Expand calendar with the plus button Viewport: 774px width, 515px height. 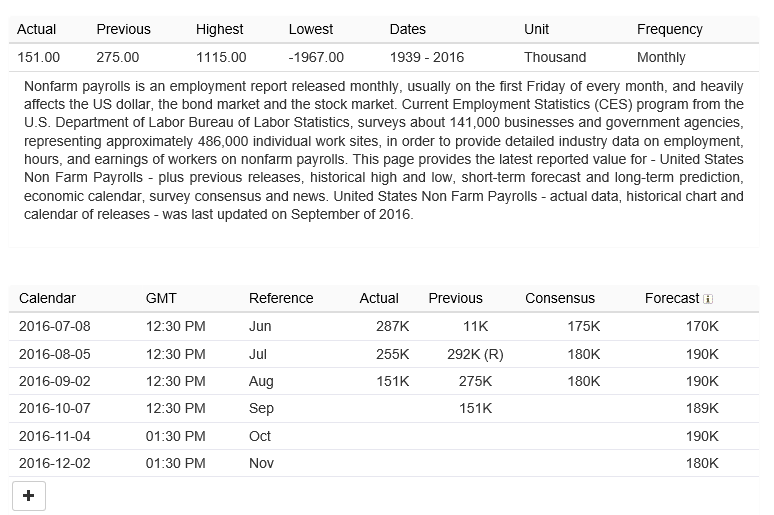(28, 495)
